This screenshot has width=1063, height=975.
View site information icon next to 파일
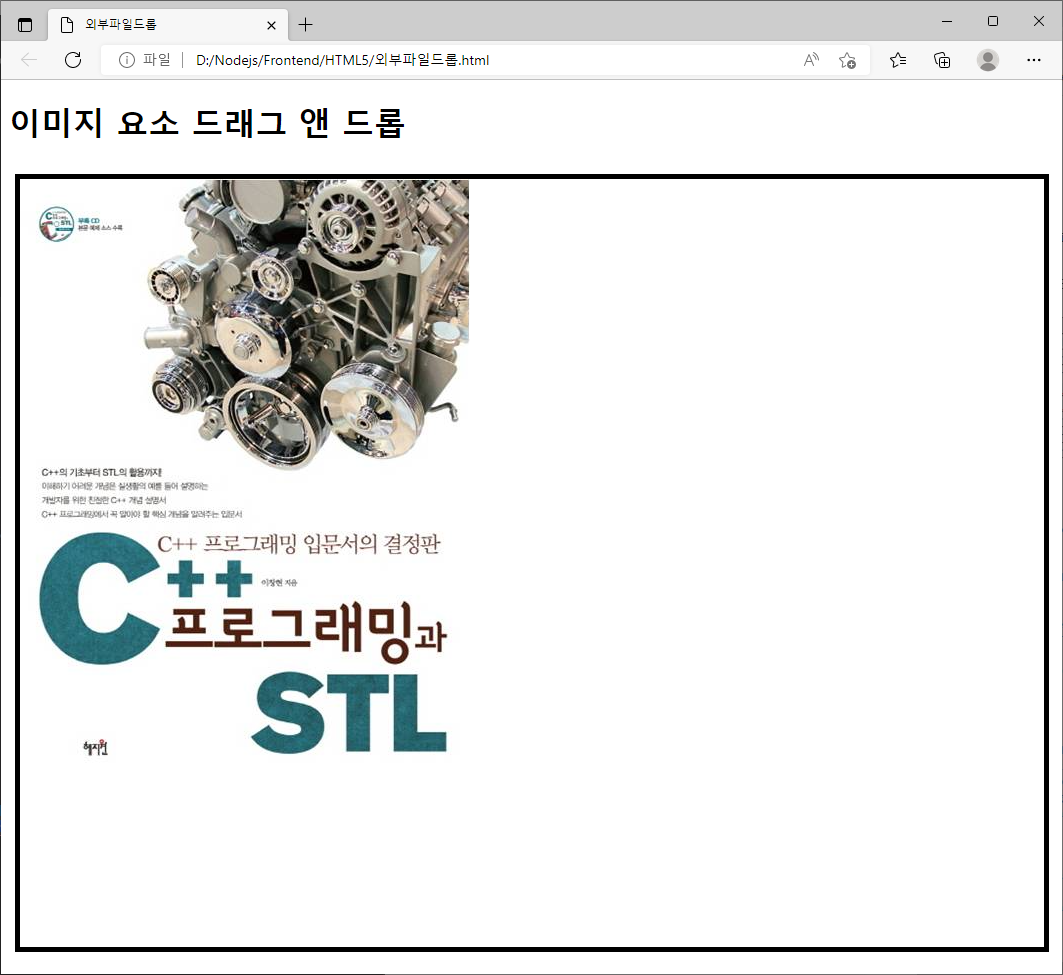click(x=127, y=60)
